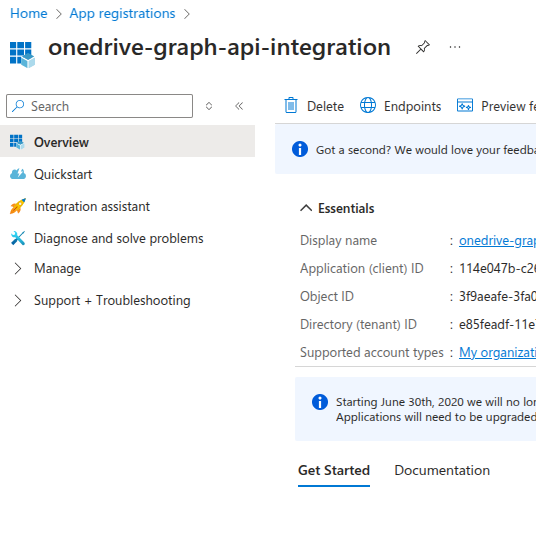This screenshot has width=536, height=544.
Task: Click Directory (tenant) ID value e85feadf
Action: click(497, 324)
